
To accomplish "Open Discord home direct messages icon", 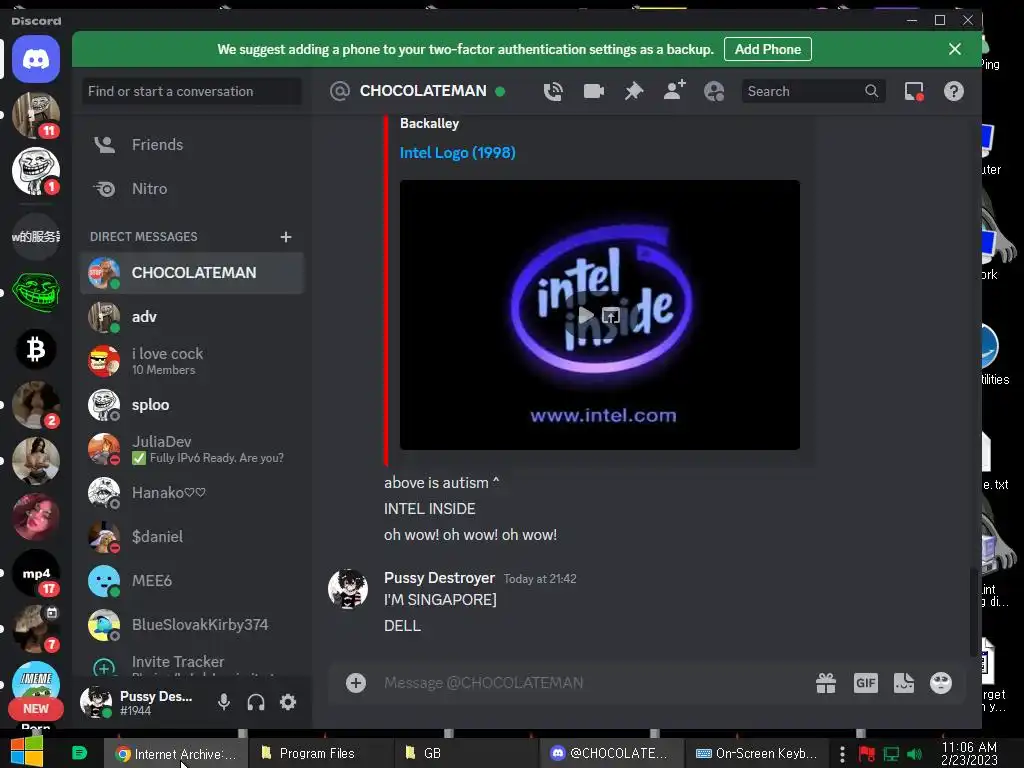I will (x=36, y=59).
